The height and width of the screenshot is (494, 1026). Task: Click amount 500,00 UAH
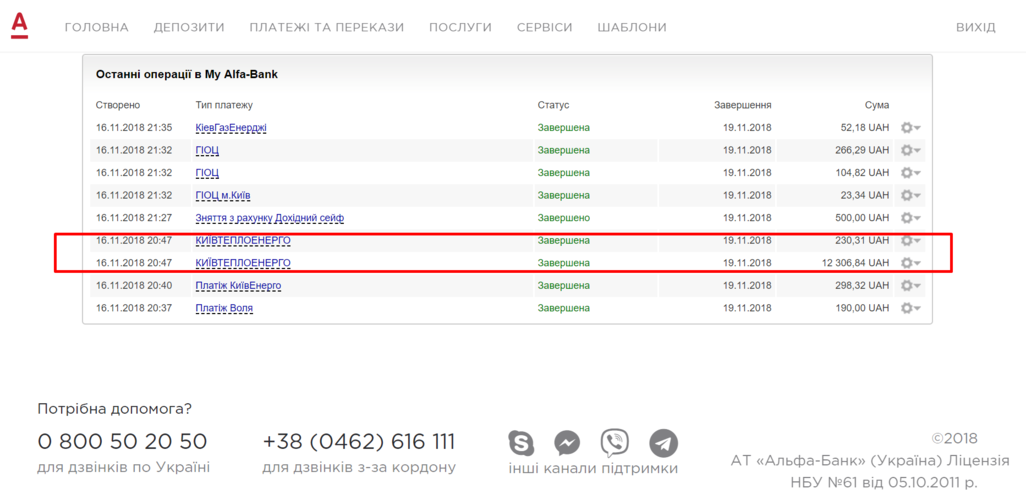862,218
